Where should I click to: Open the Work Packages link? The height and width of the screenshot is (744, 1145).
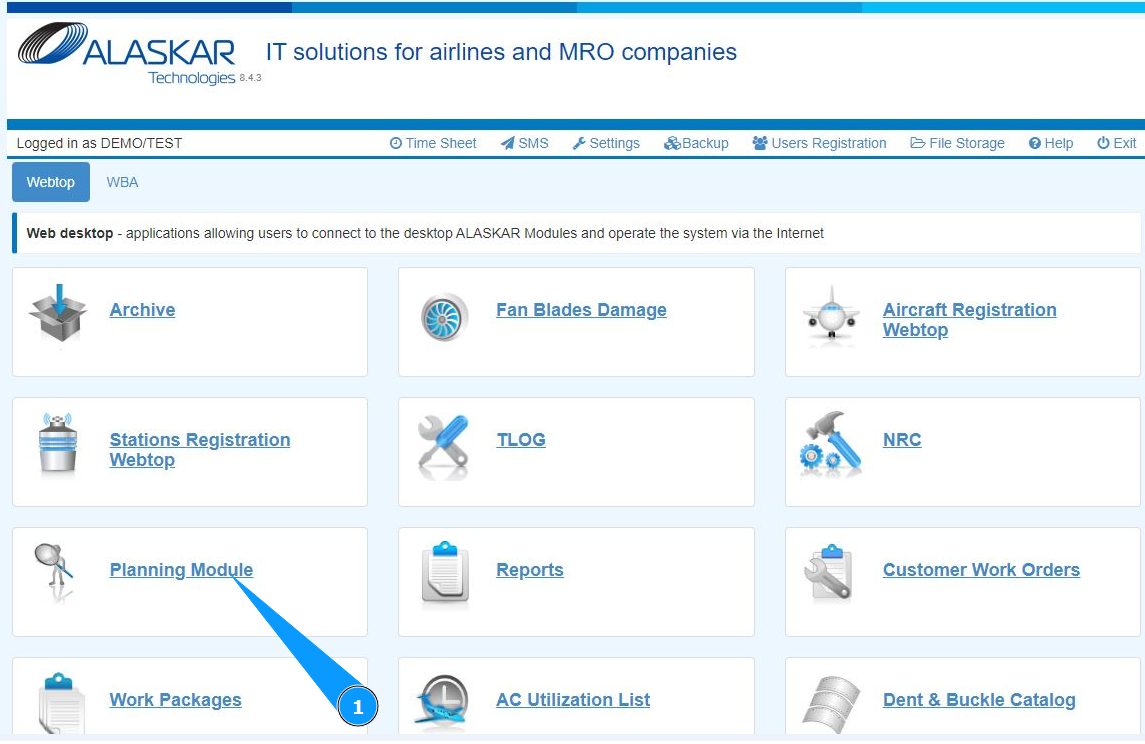click(175, 699)
